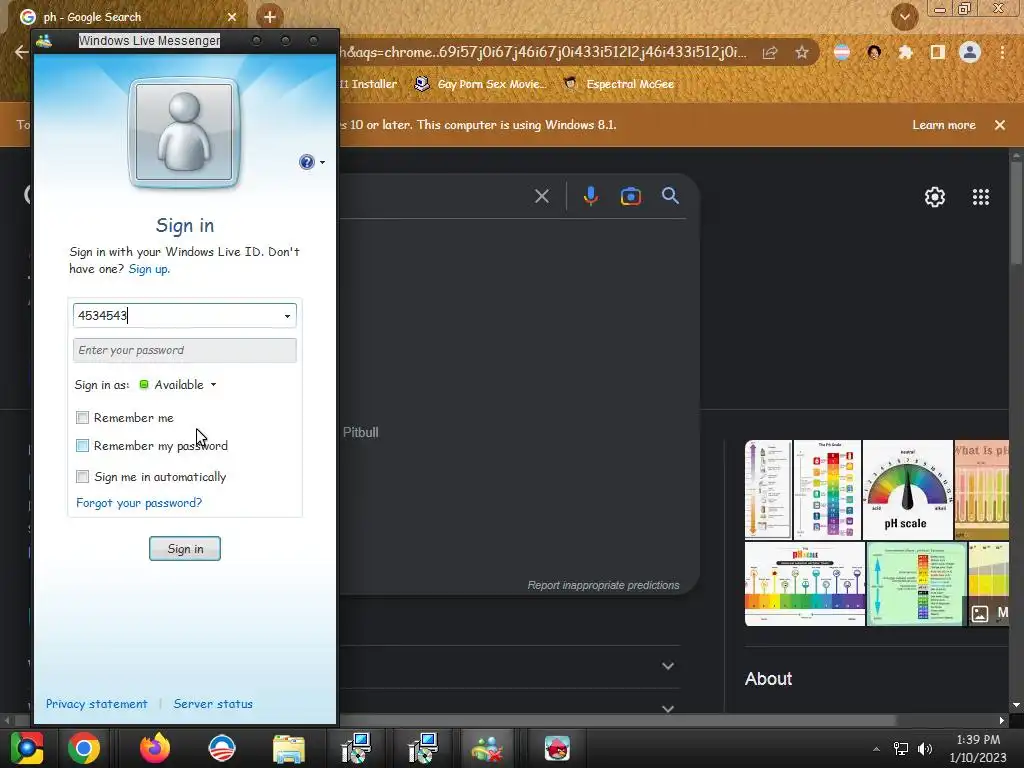Image resolution: width=1024 pixels, height=768 pixels.
Task: Click the Messenger user avatar picture
Action: [x=184, y=133]
